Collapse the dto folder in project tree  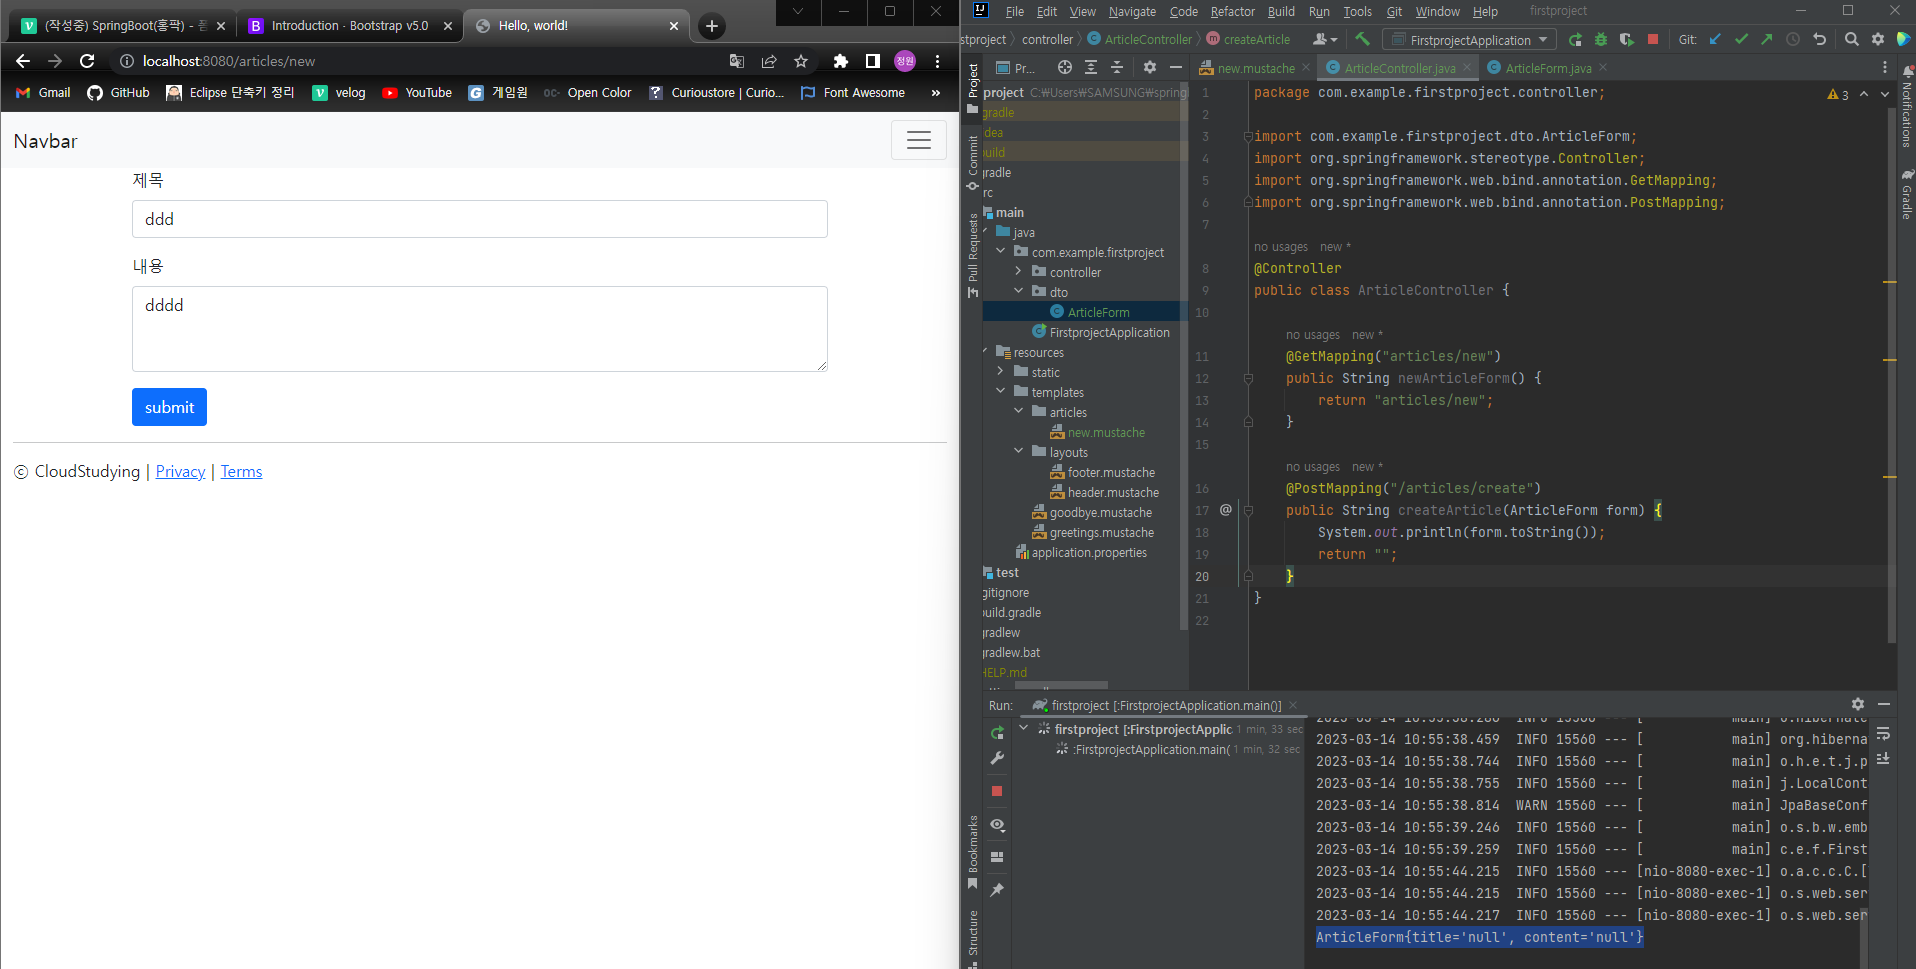[x=1019, y=291]
